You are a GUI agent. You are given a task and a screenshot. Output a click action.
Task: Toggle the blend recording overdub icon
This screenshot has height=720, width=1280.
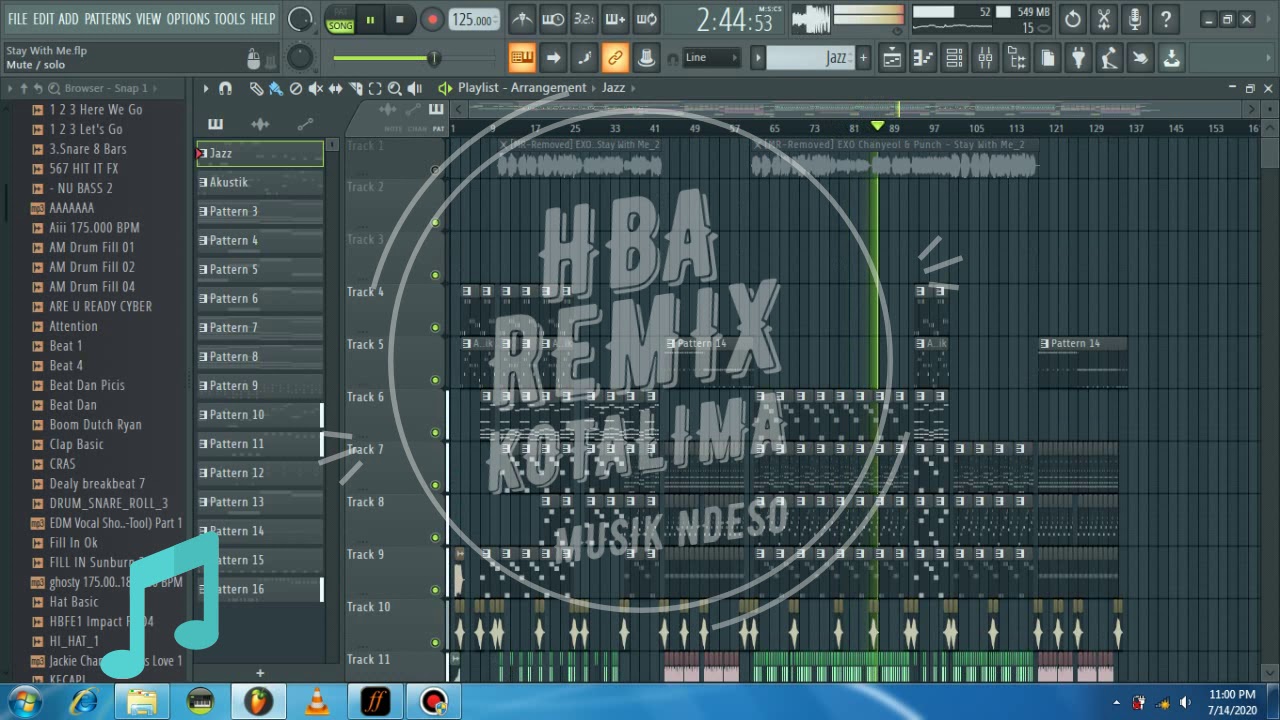(615, 19)
